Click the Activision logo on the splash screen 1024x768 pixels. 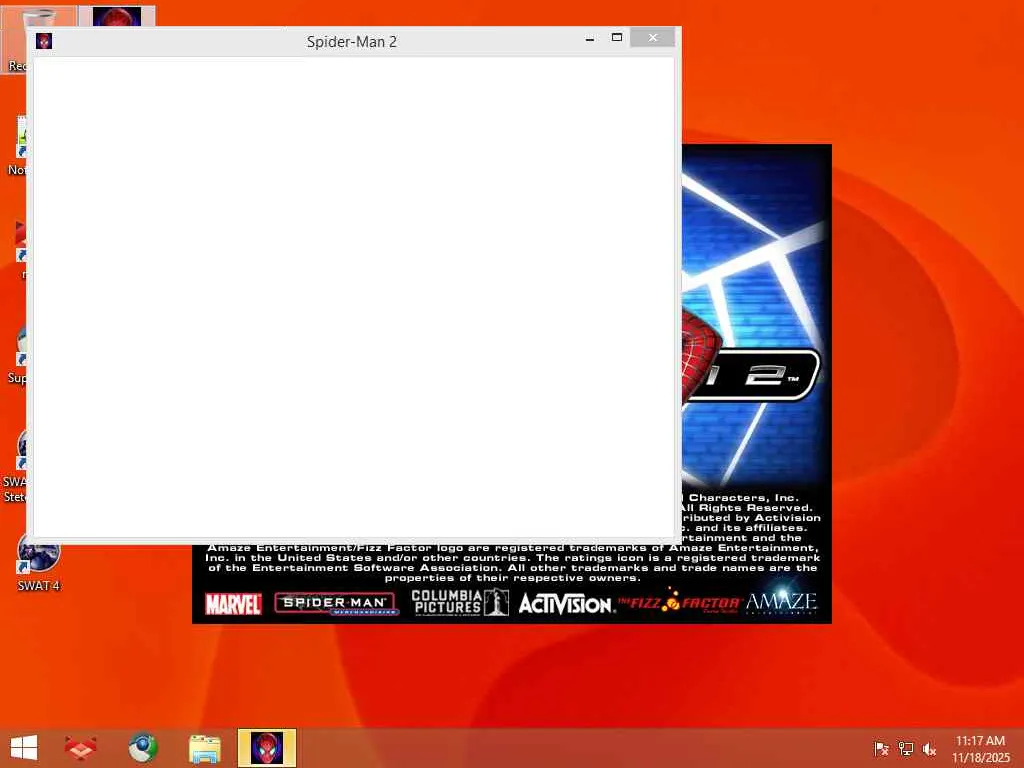566,603
